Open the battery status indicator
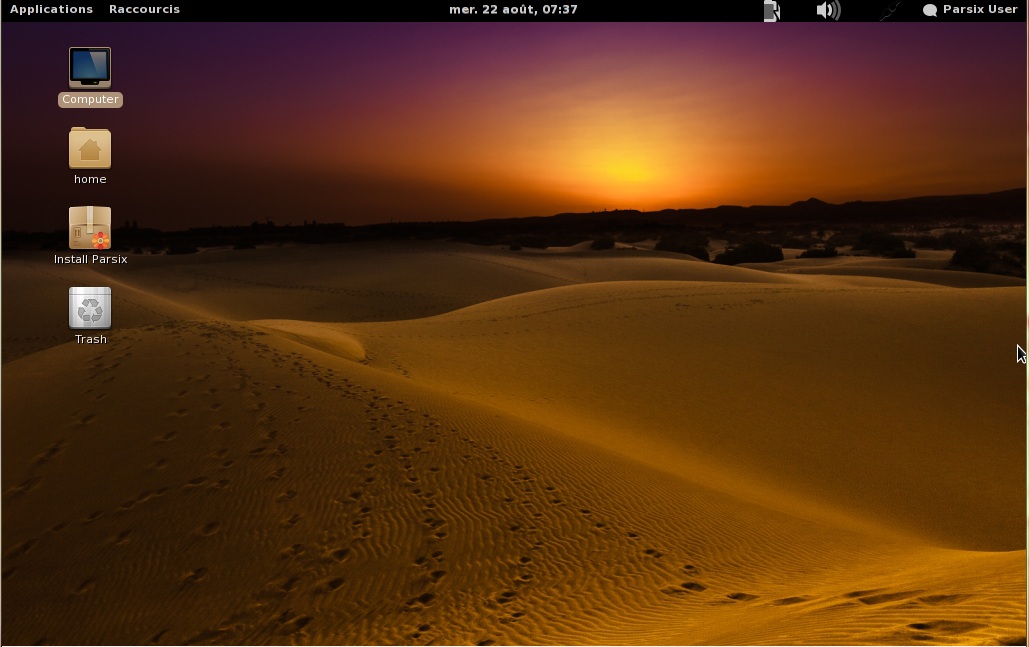This screenshot has width=1029, height=647. tap(772, 10)
